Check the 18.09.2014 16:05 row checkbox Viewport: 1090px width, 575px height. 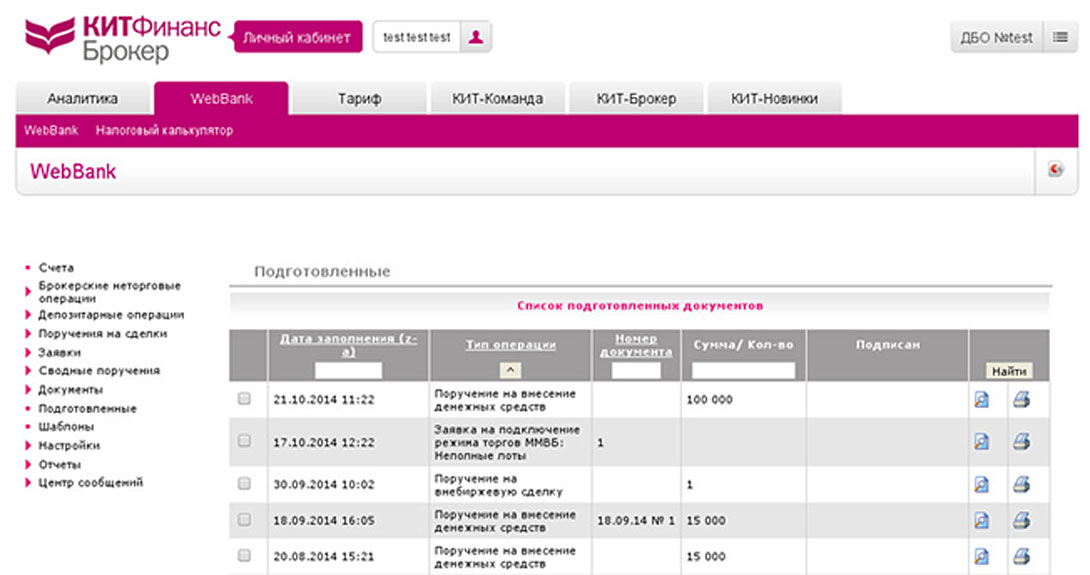click(x=244, y=520)
